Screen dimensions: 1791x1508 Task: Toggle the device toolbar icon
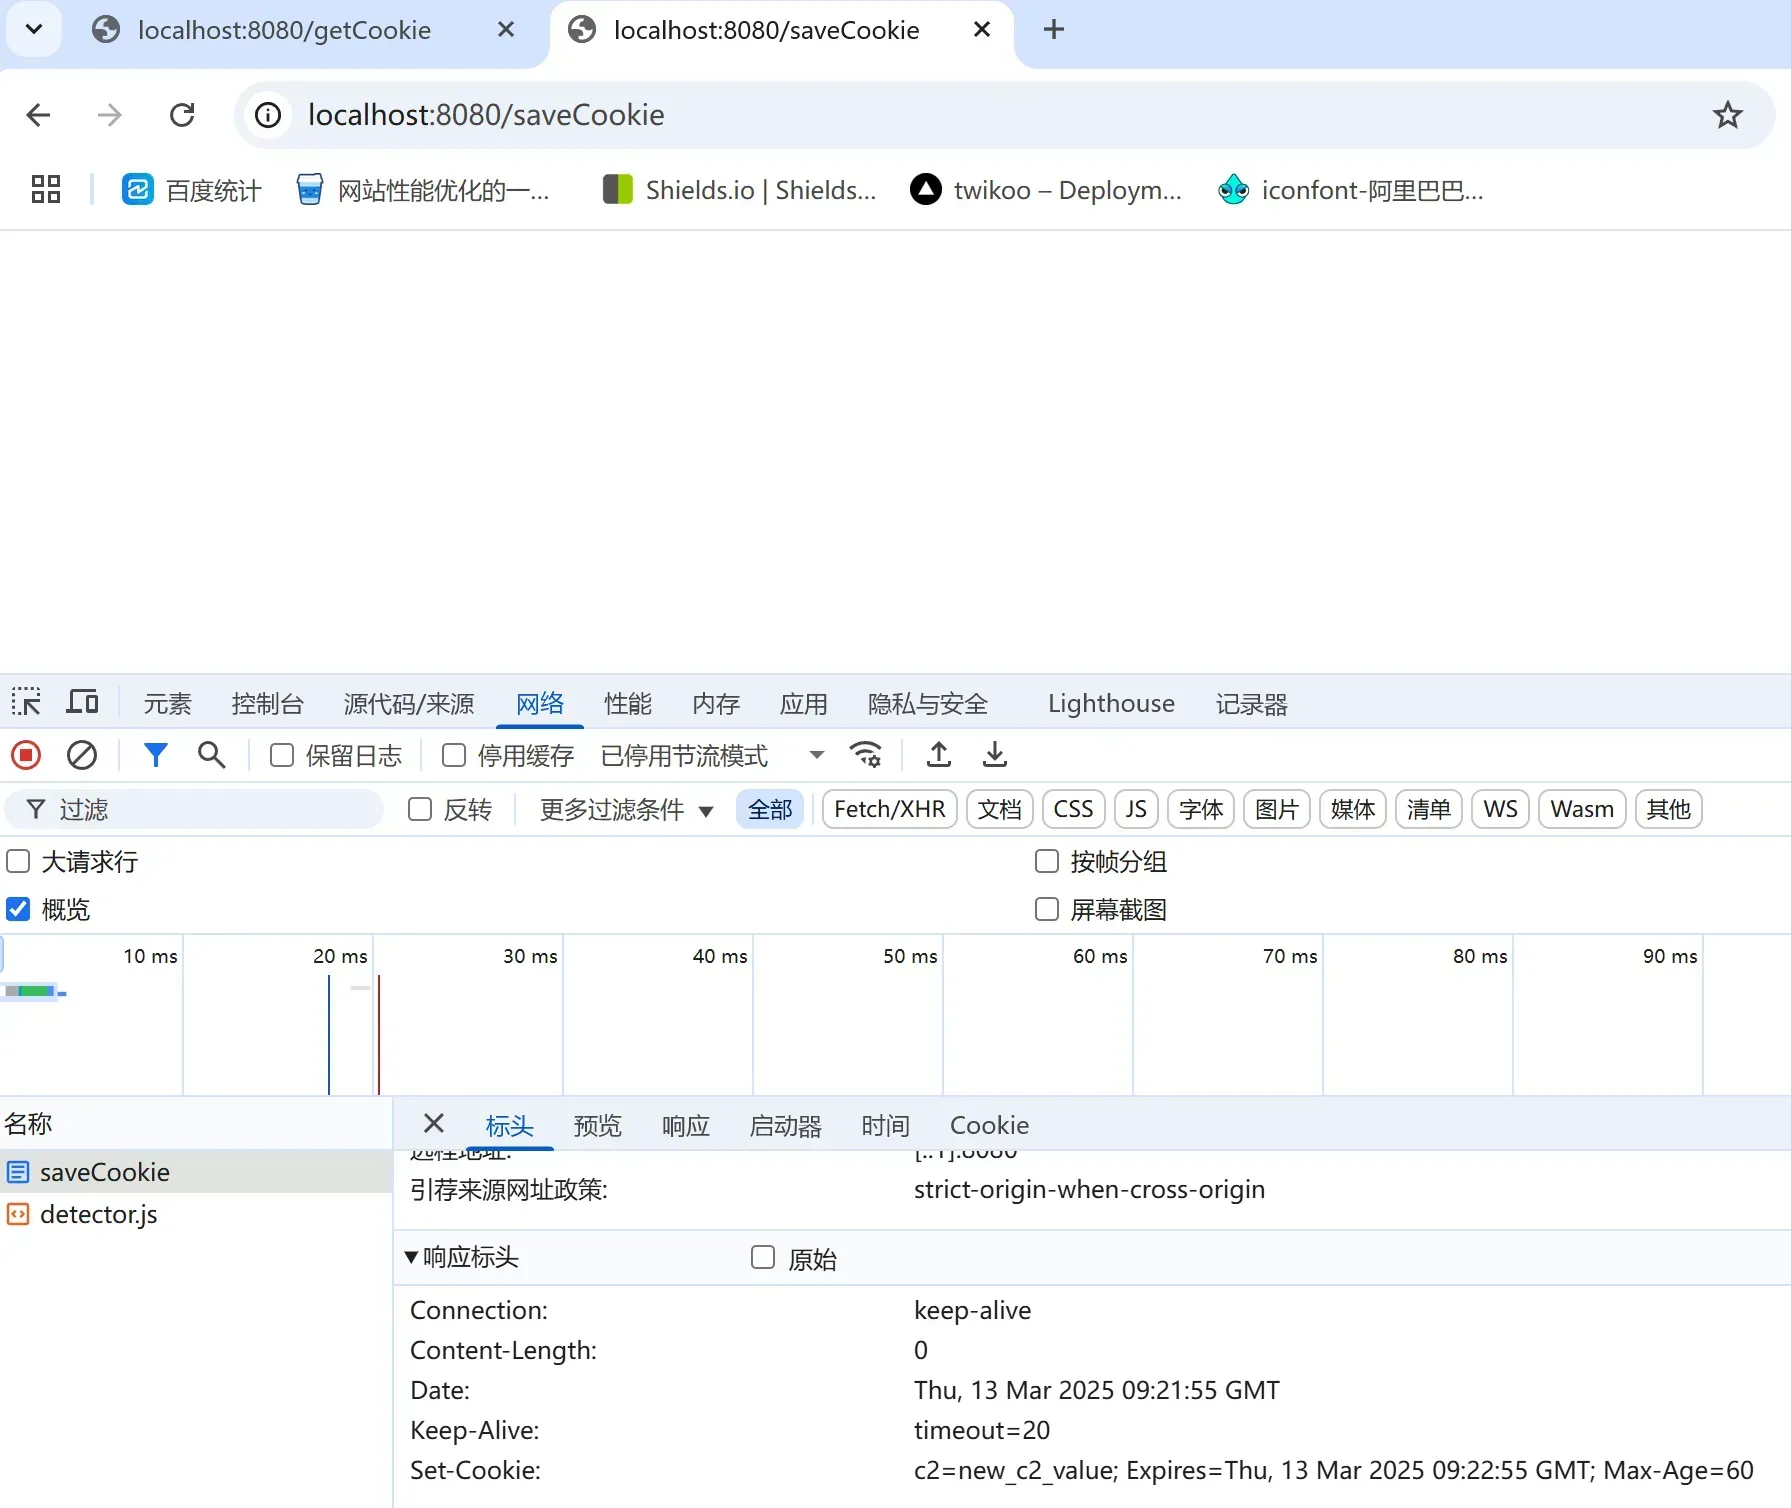(x=82, y=703)
